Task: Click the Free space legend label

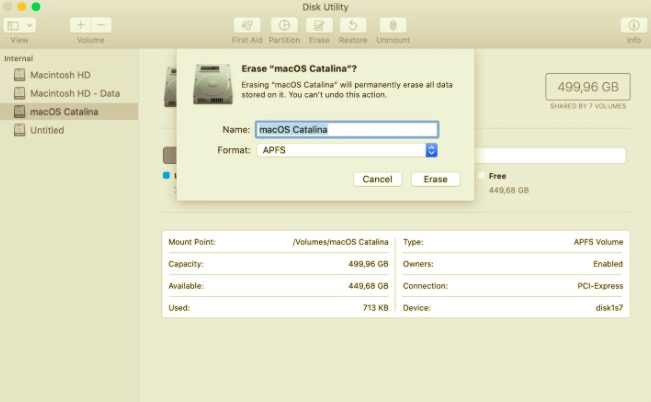Action: point(497,176)
